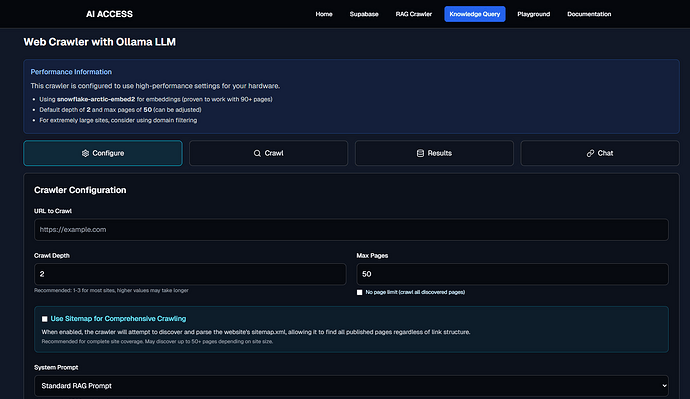Click the magnifier icon on Crawl tab

click(257, 153)
